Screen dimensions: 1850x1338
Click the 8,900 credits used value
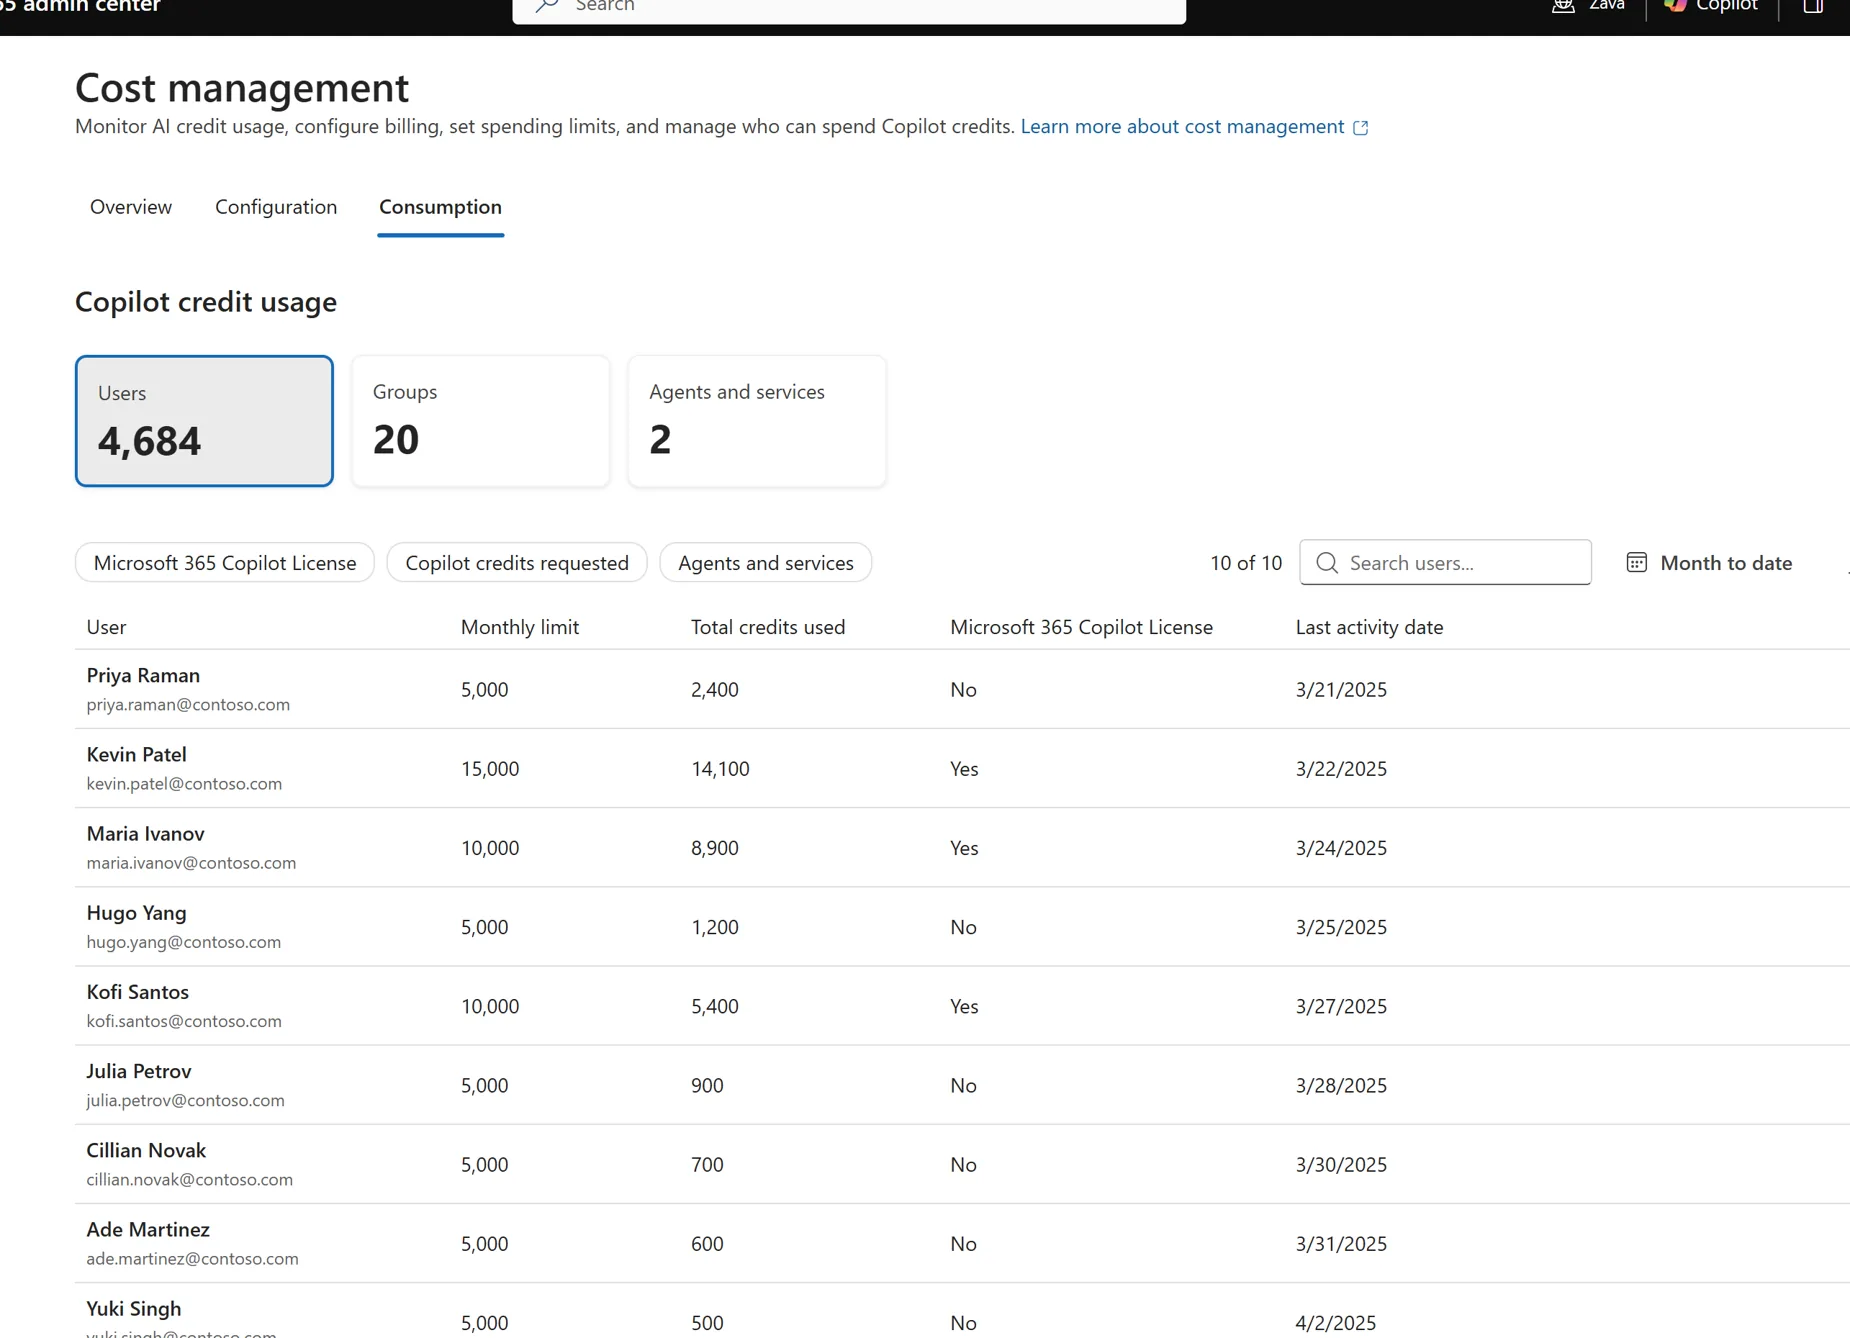[715, 848]
